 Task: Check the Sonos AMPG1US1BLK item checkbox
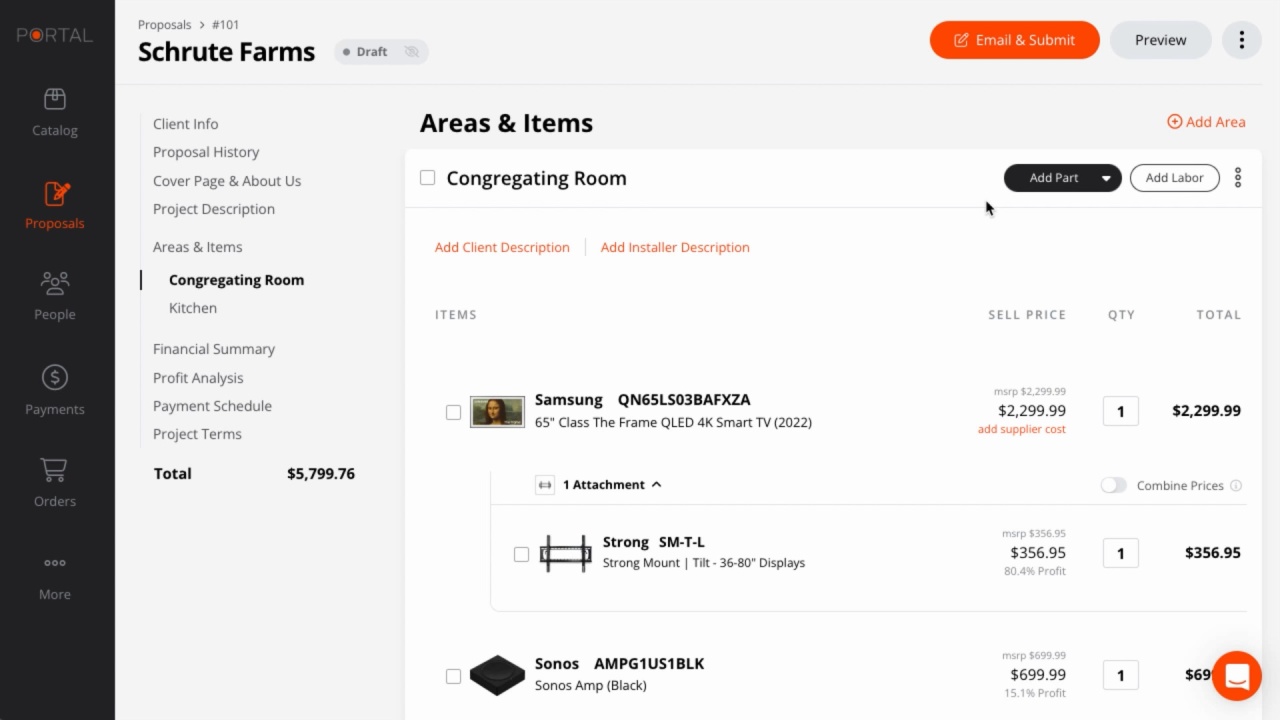[x=453, y=676]
